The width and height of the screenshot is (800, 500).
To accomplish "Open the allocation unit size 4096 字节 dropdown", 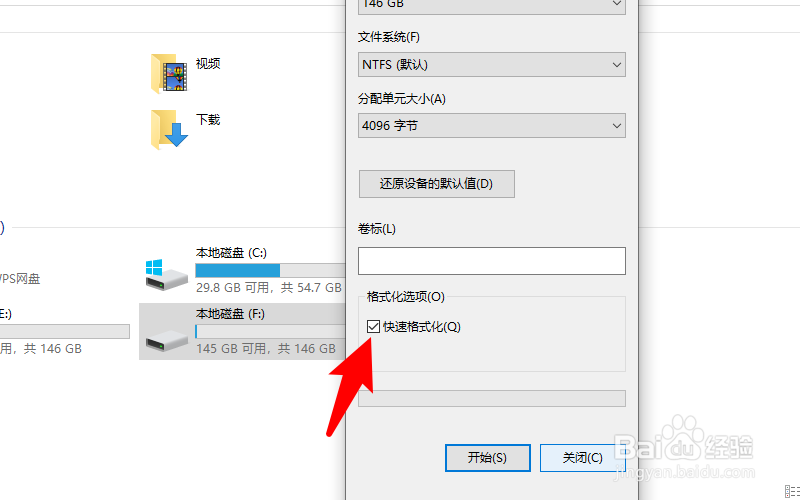I will [492, 126].
